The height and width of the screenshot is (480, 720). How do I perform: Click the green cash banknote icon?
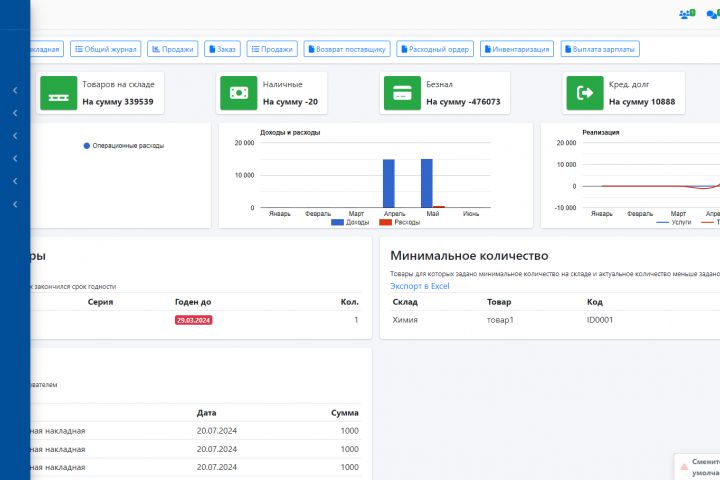(x=239, y=93)
